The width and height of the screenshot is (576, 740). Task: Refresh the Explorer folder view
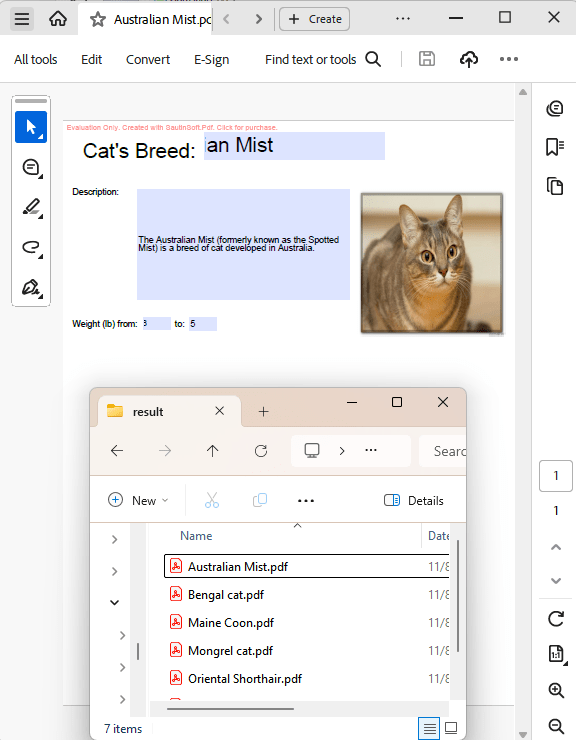pos(261,451)
